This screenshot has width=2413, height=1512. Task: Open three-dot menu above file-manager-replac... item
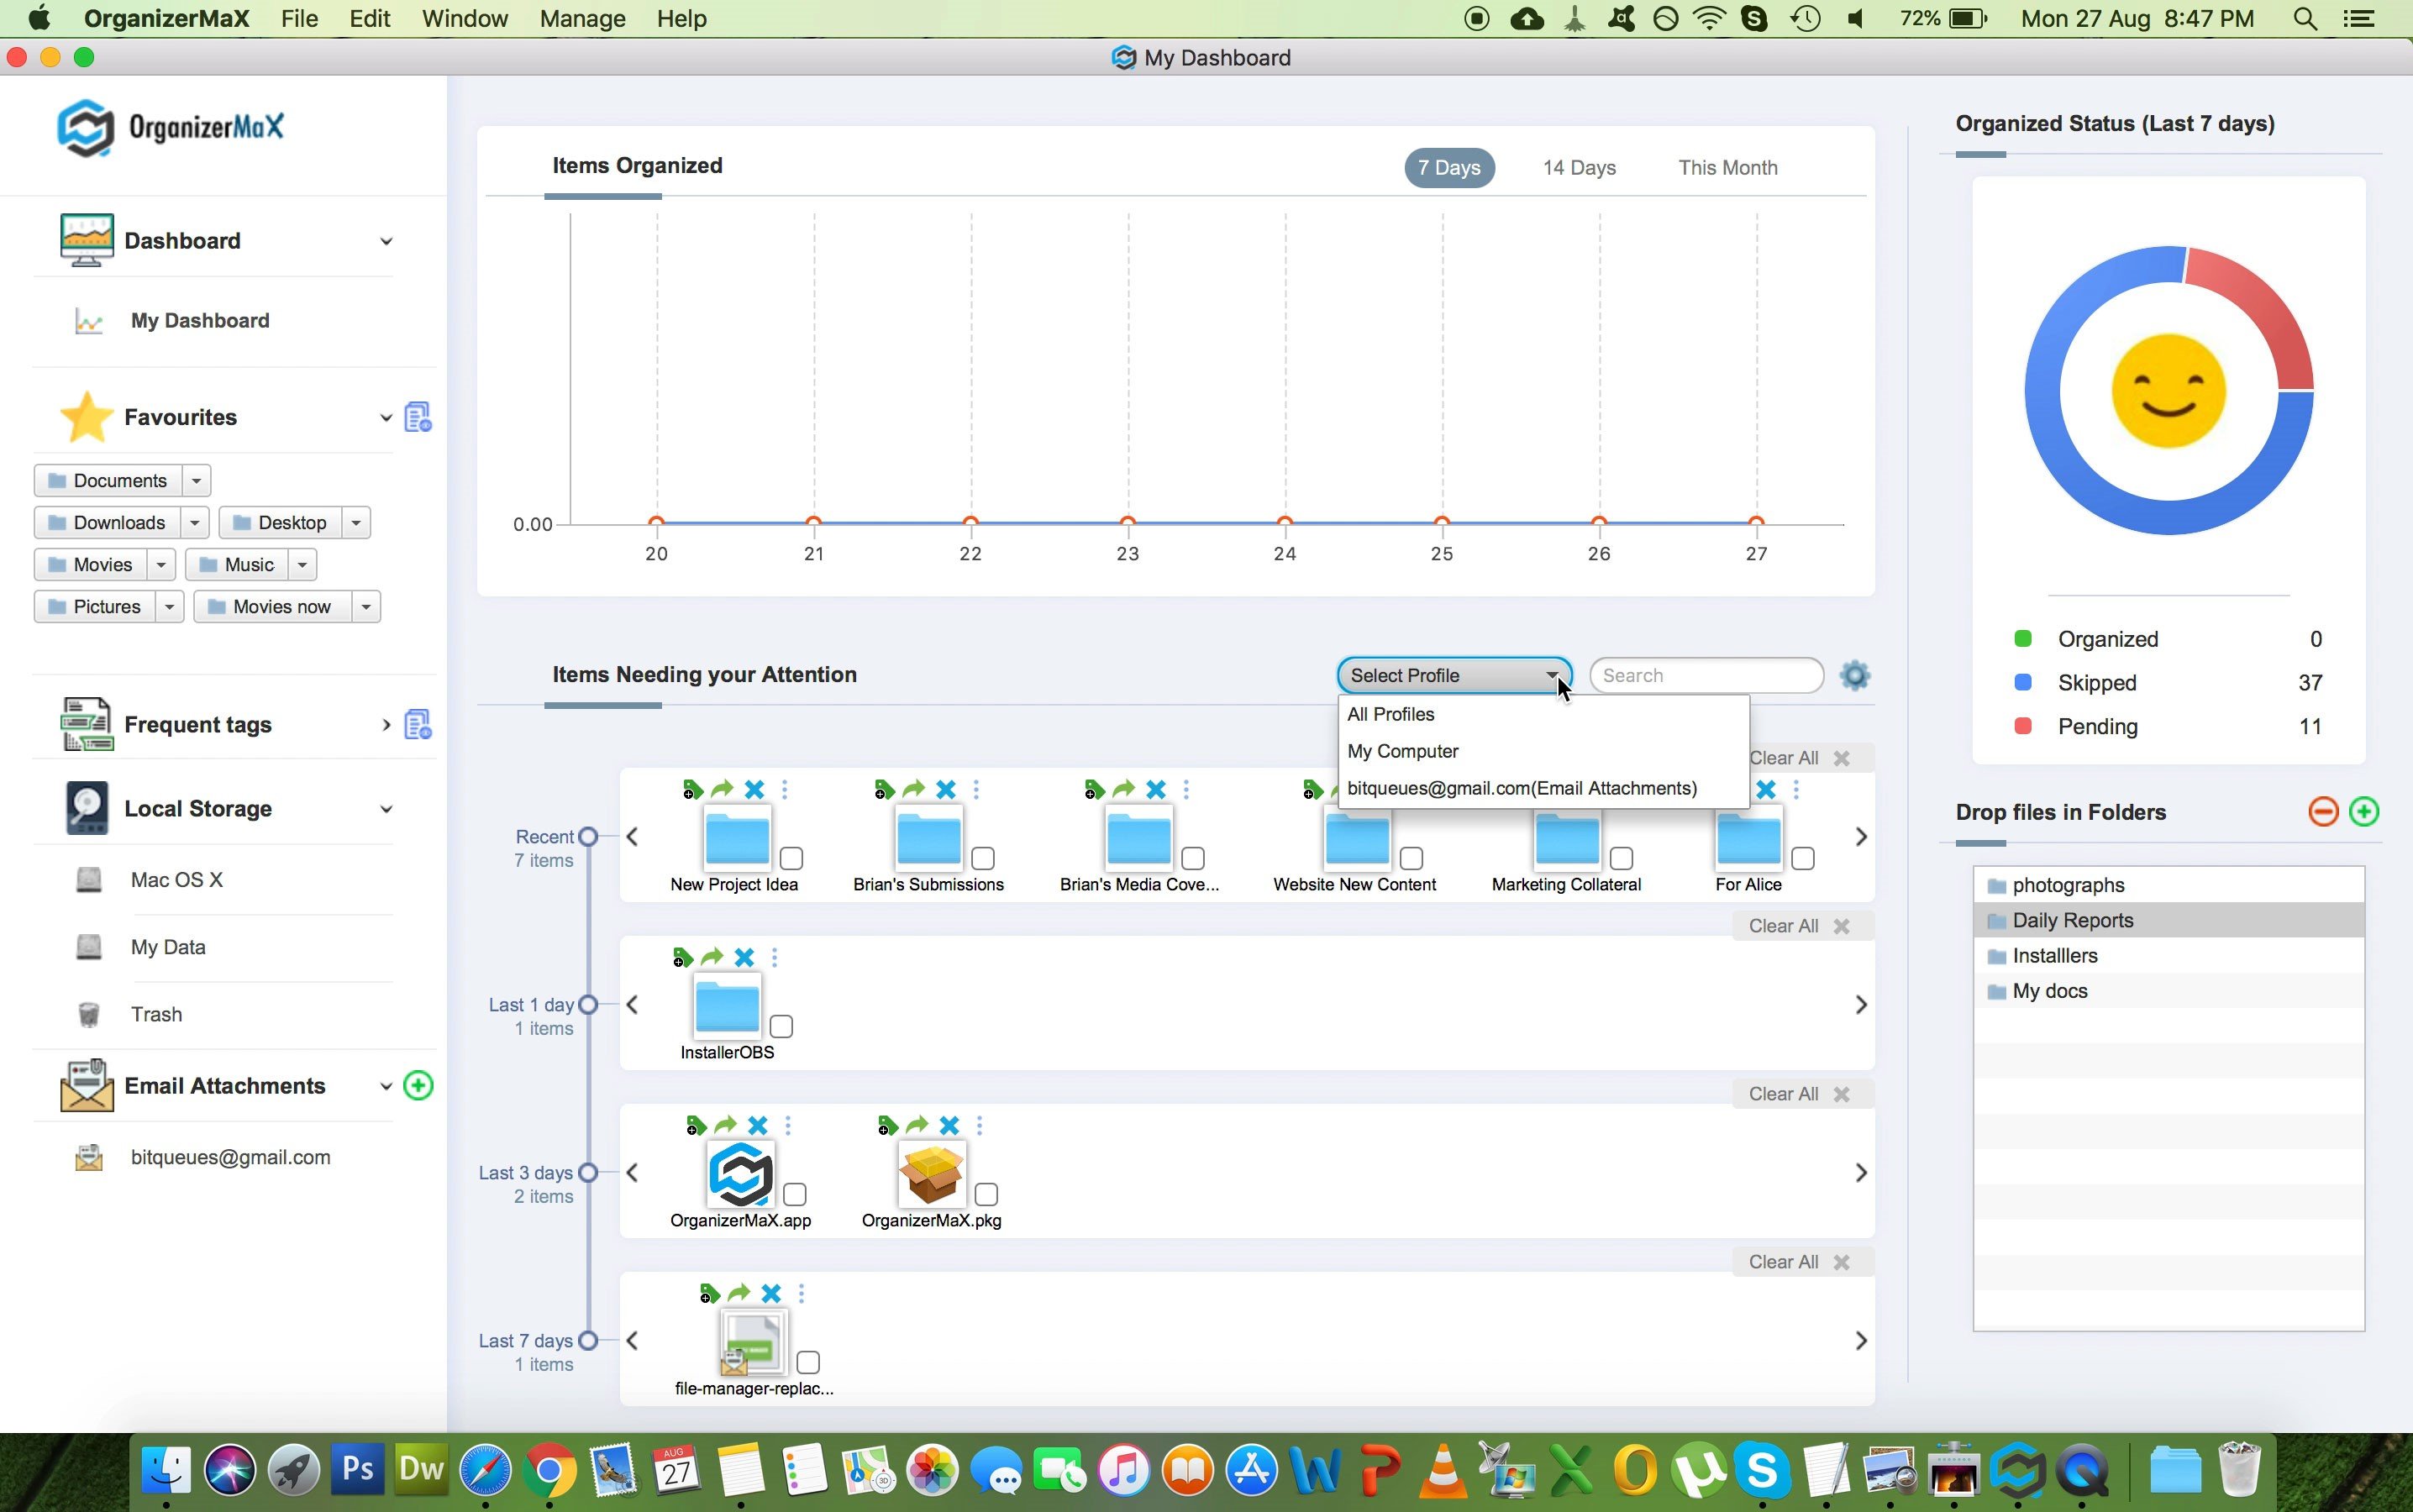801,1293
